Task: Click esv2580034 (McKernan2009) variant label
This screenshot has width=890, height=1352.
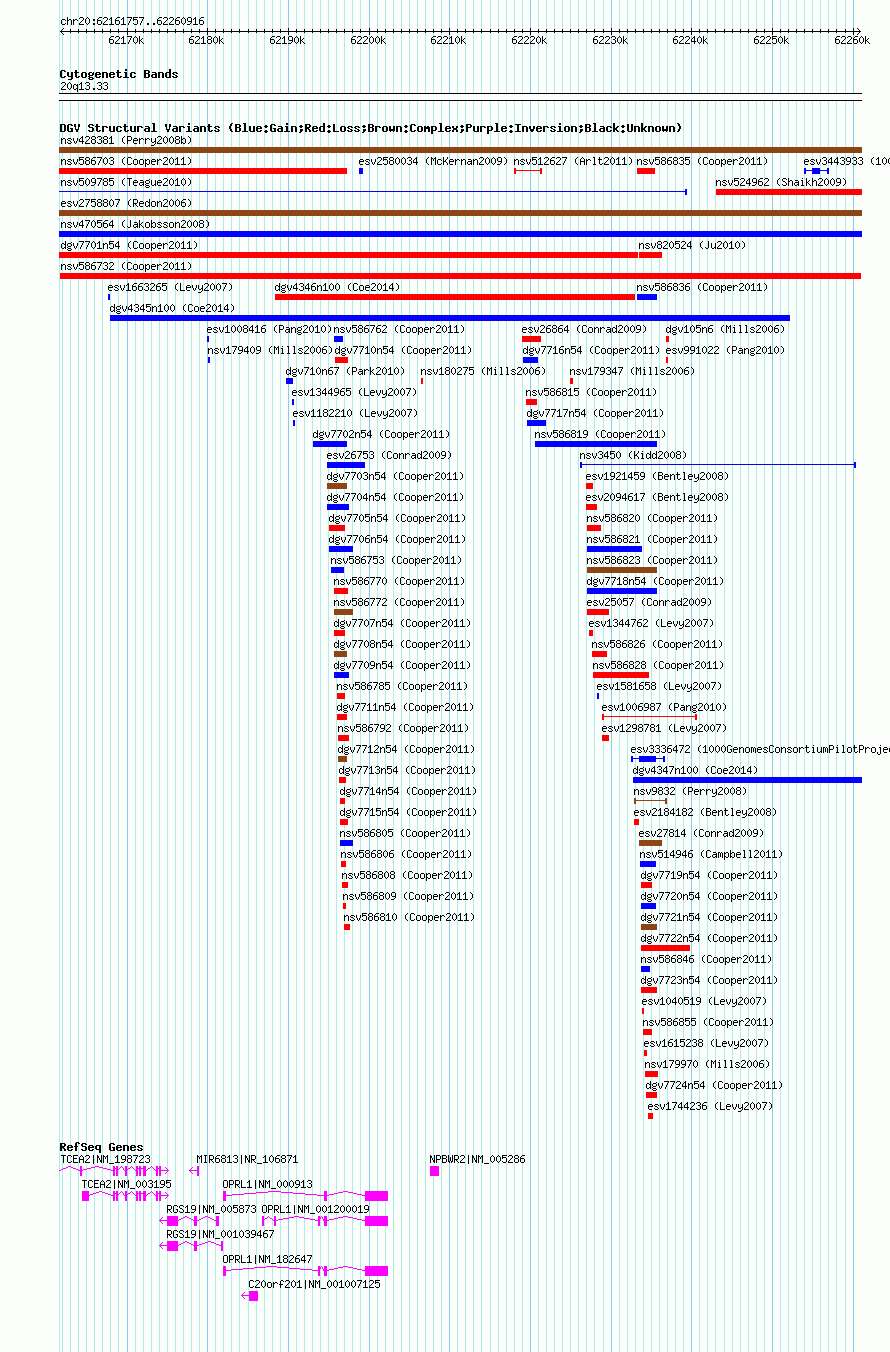Action: click(x=433, y=161)
